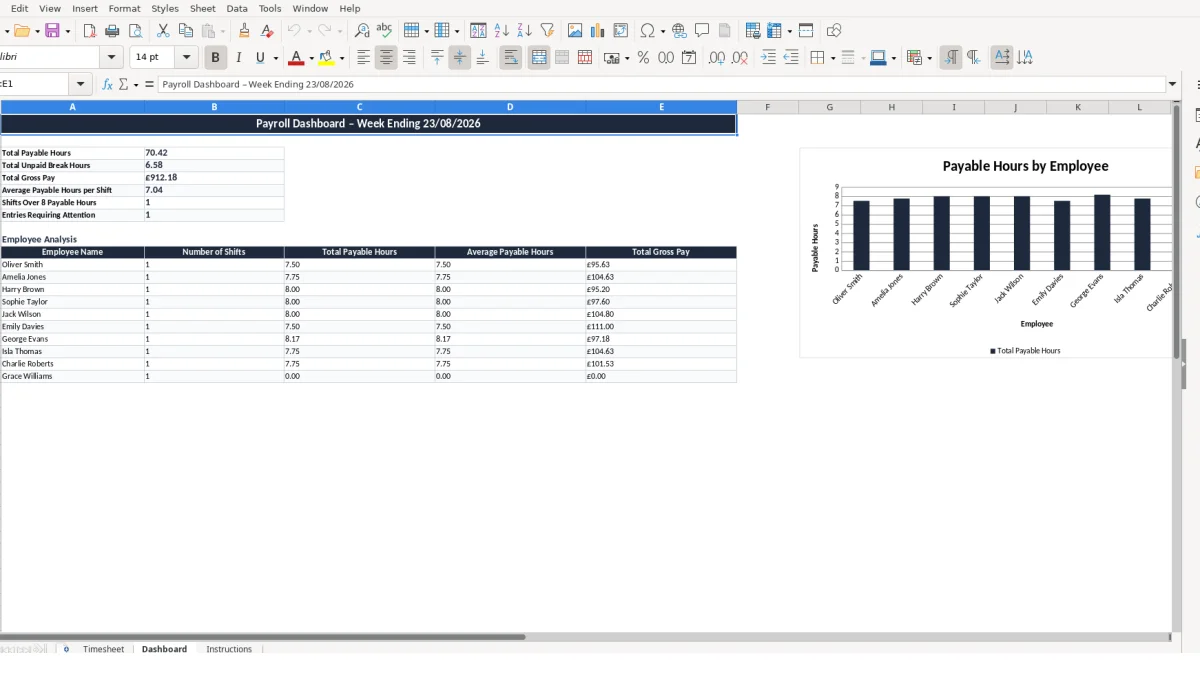Click the Cut scissors icon
This screenshot has width=1200, height=675.
[x=163, y=31]
